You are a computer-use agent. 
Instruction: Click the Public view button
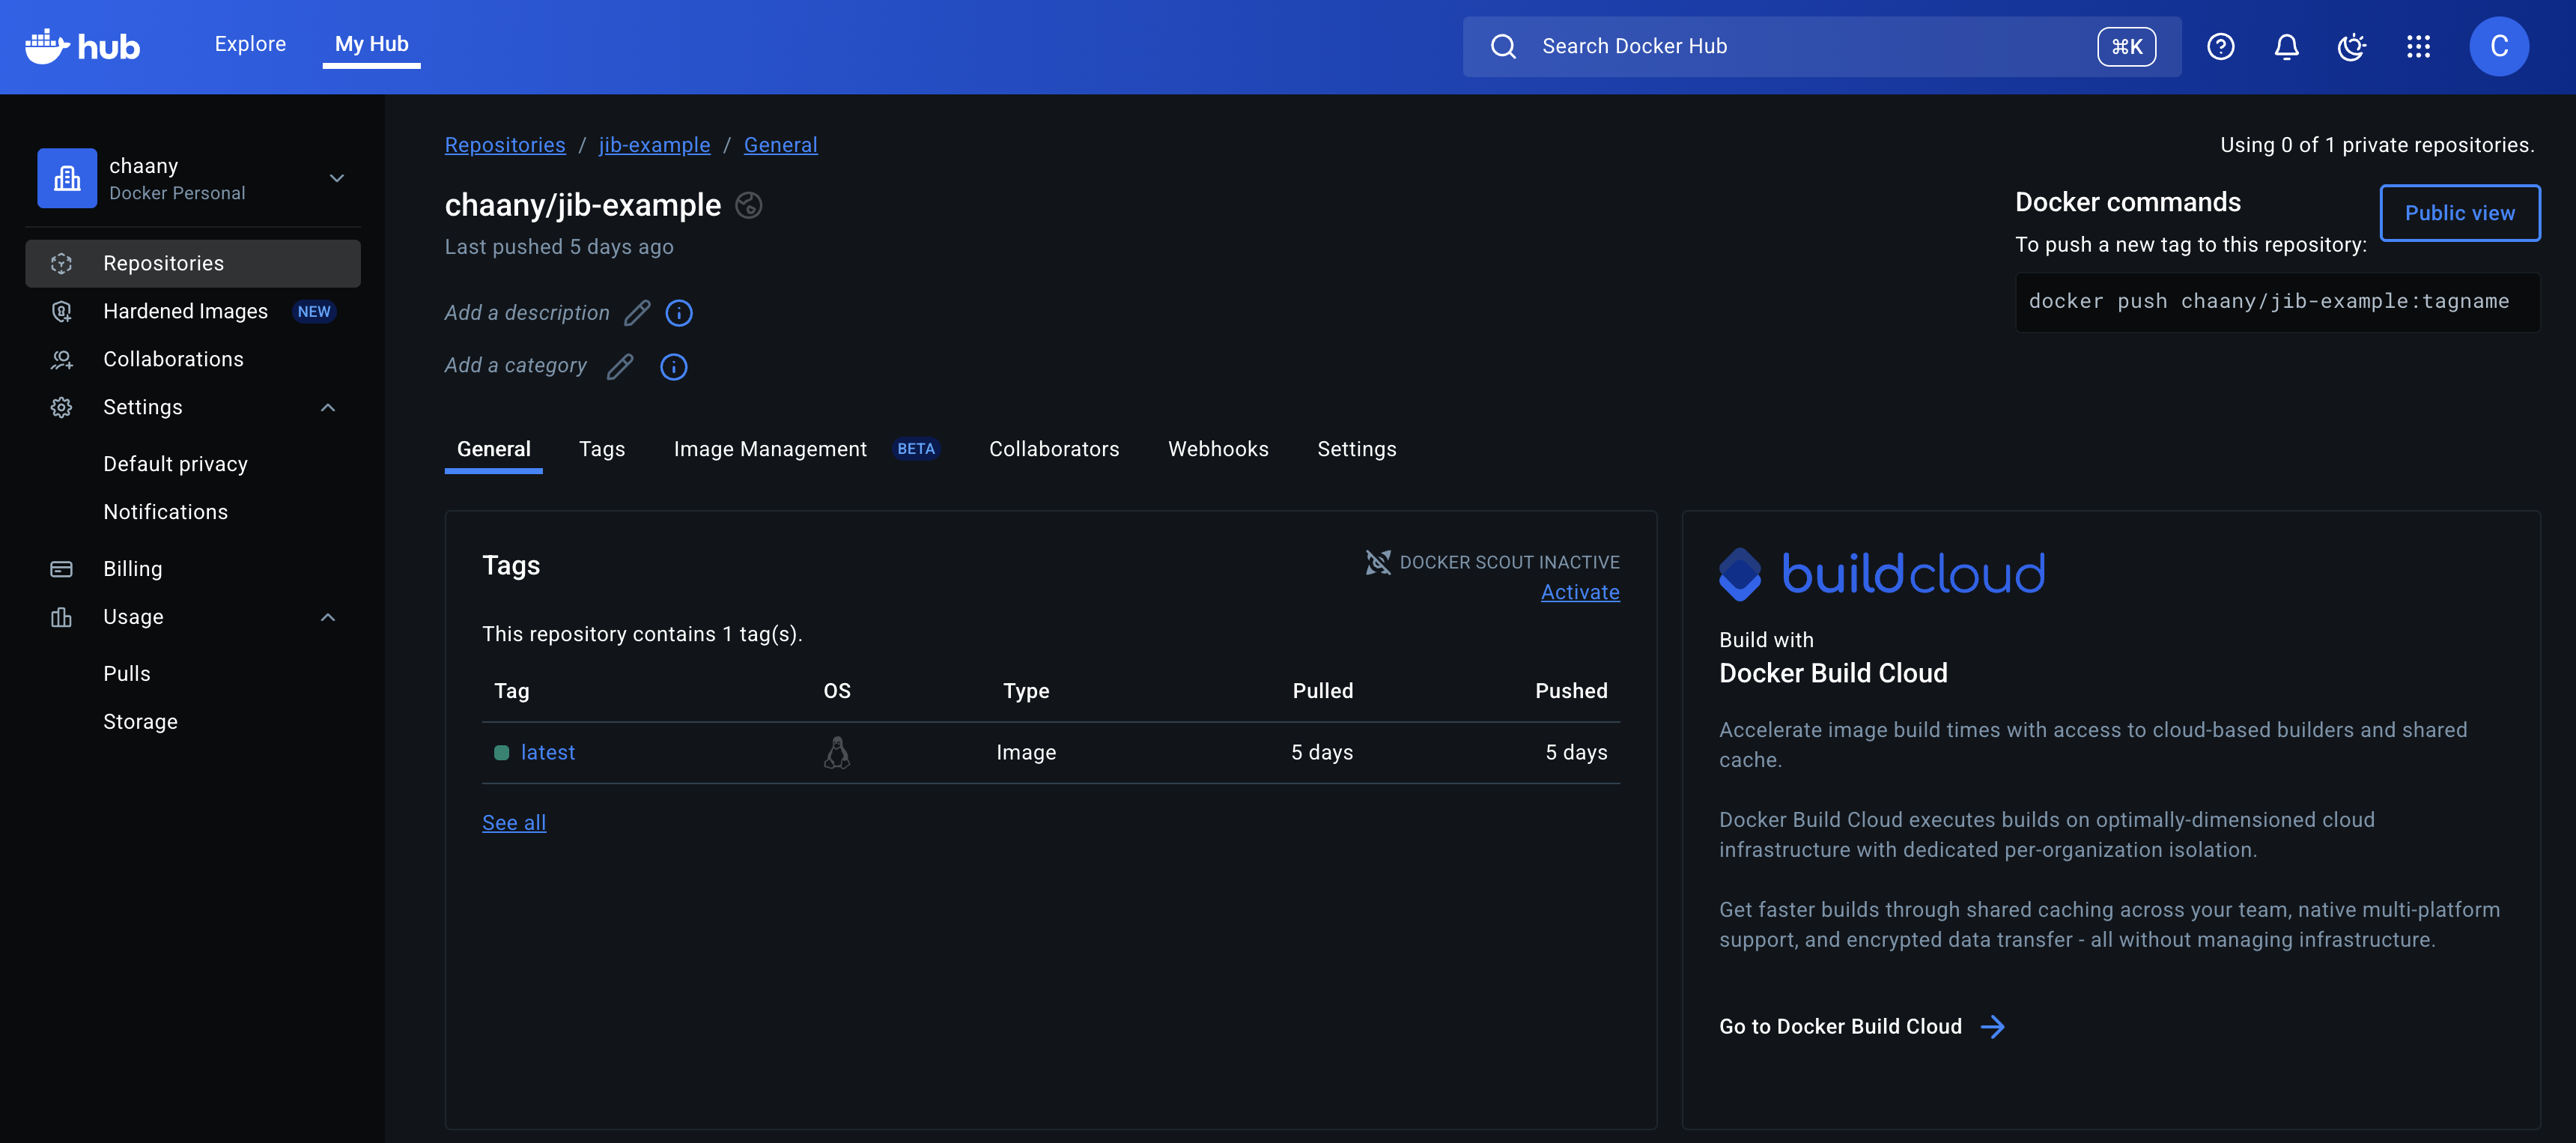click(2459, 213)
